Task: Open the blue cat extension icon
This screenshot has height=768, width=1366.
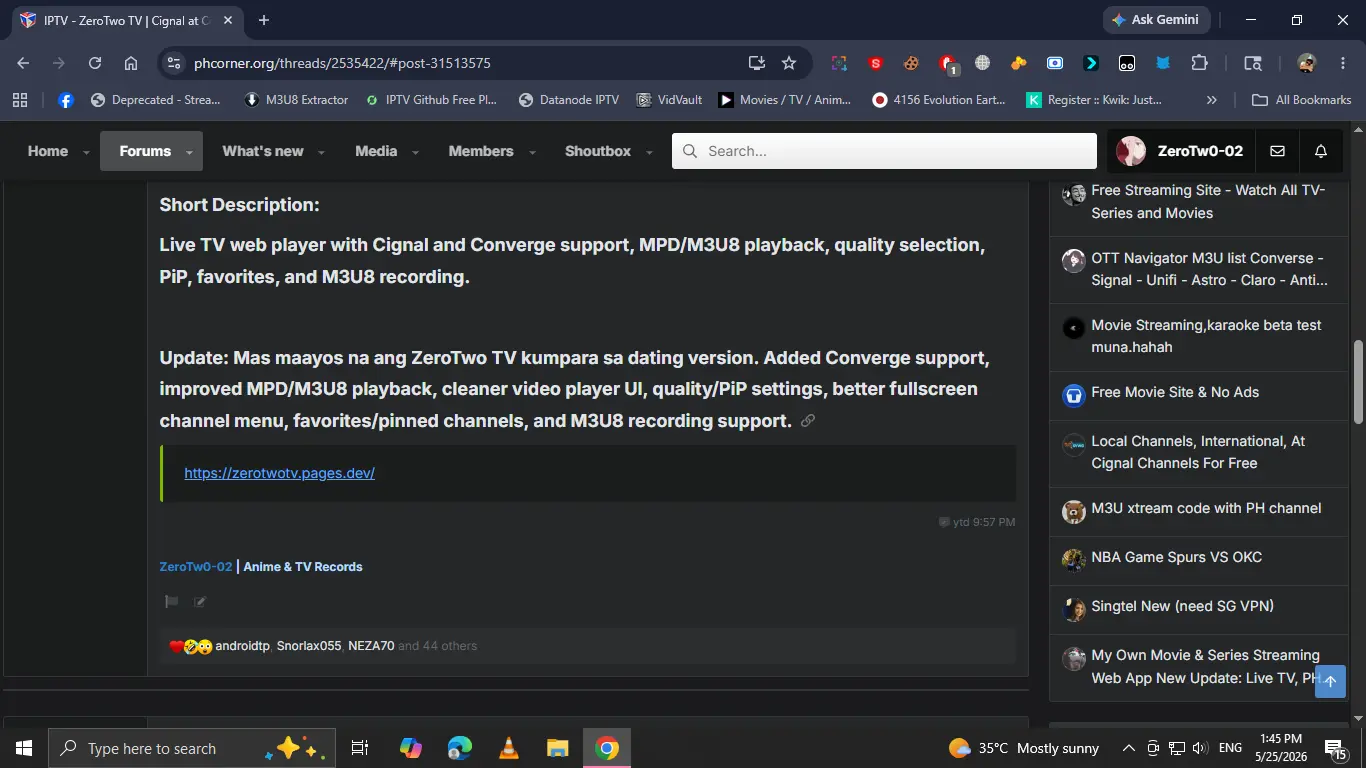Action: coord(1163,63)
